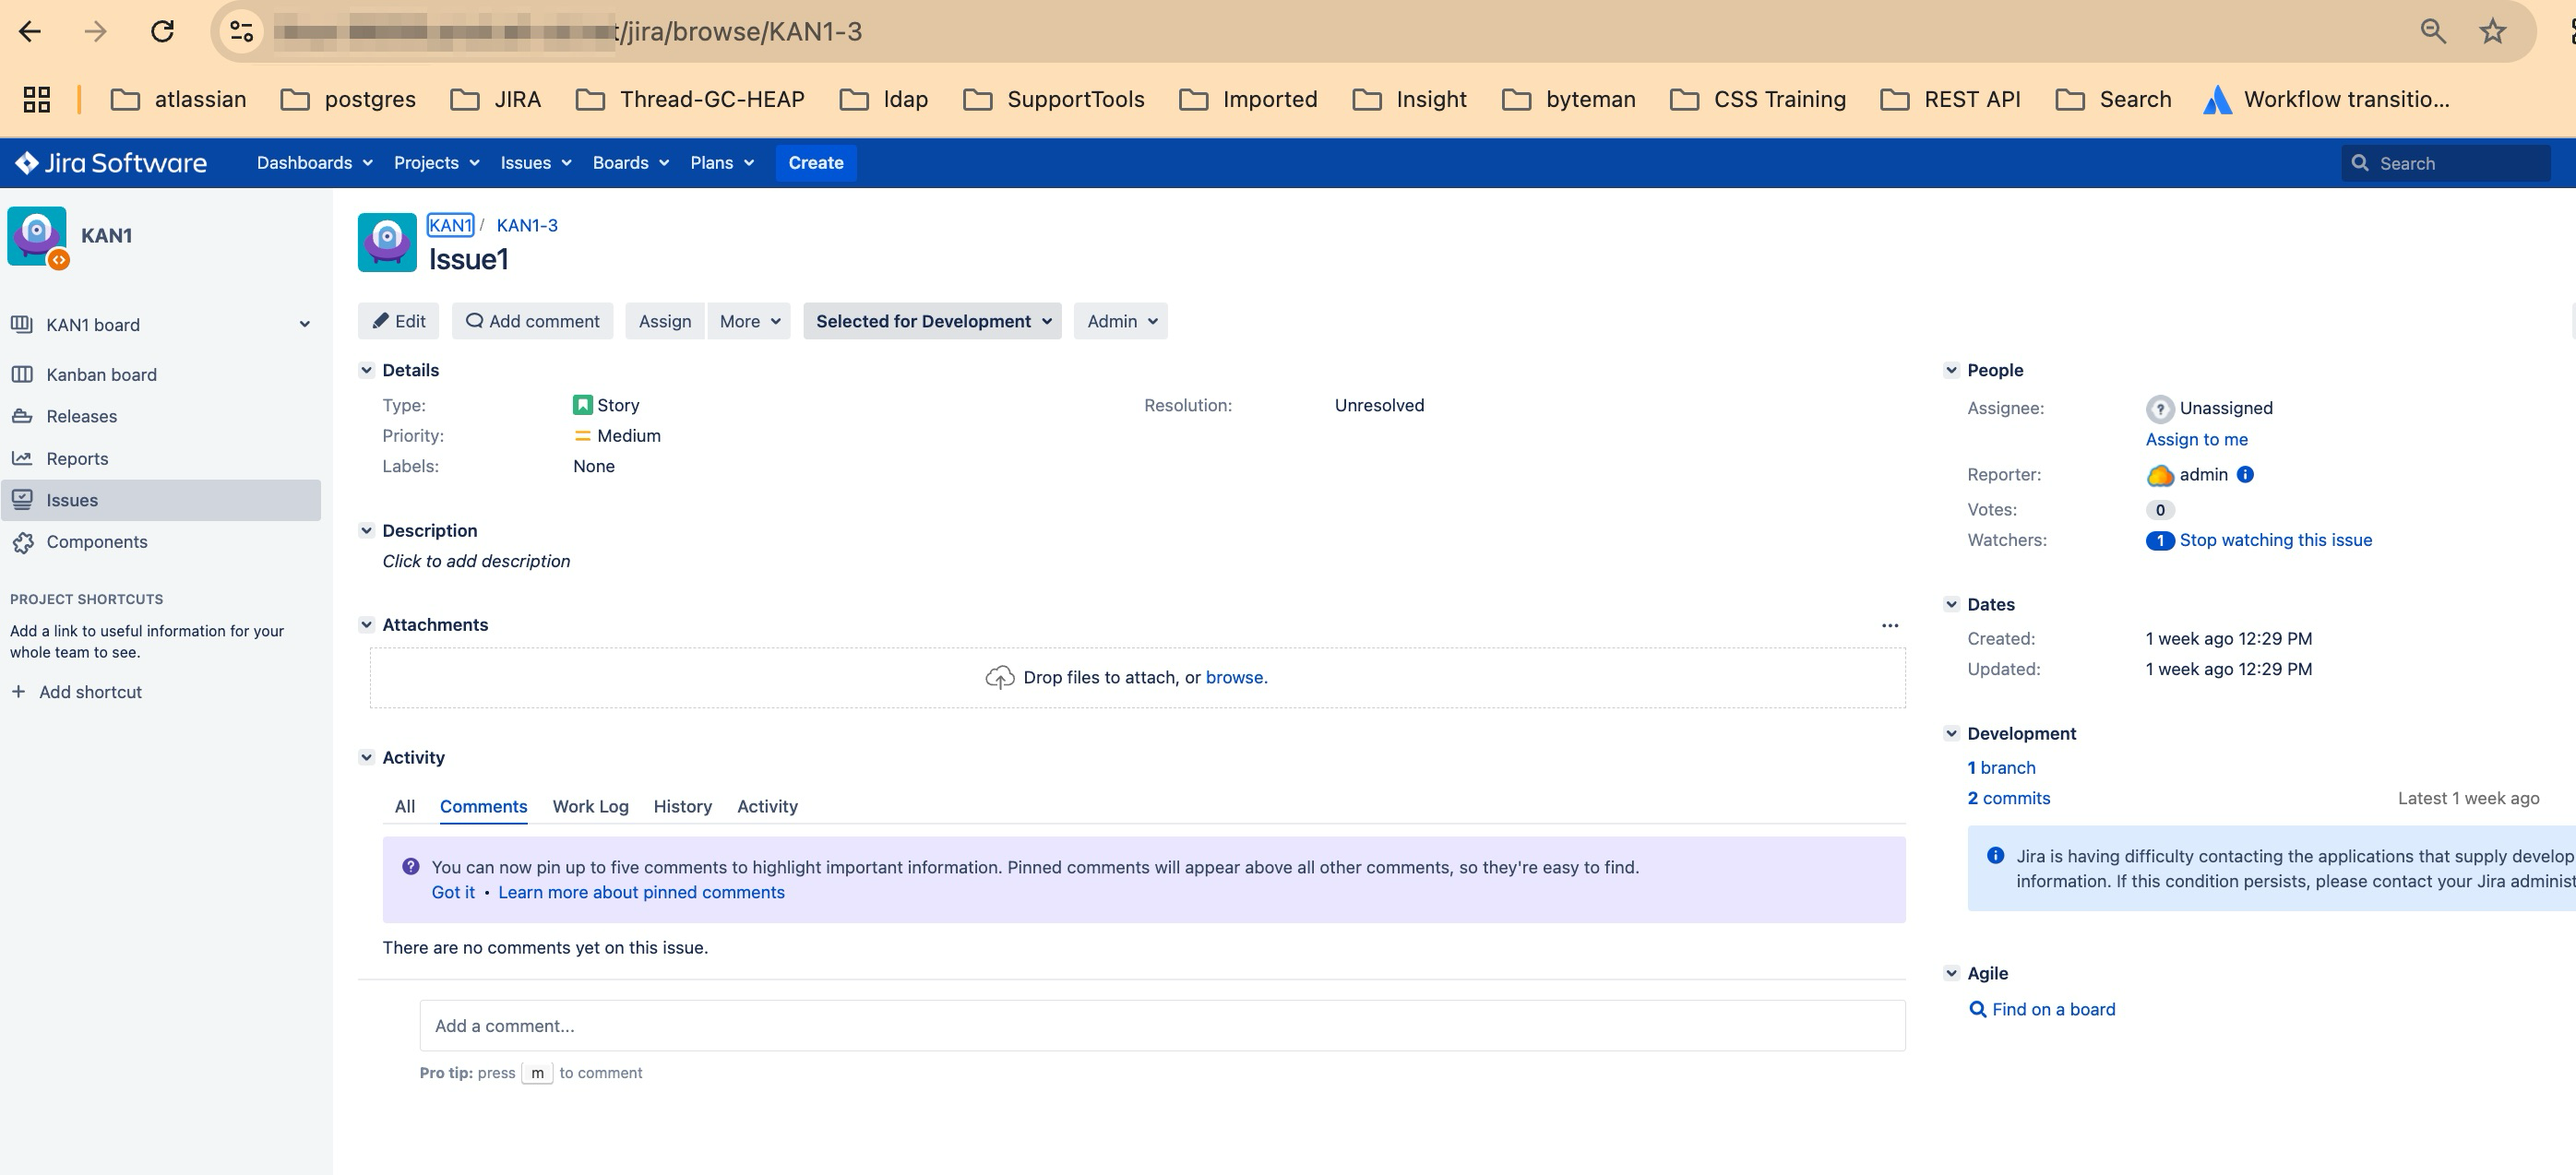The width and height of the screenshot is (2576, 1175).
Task: Open the browser zoom magnifier icon
Action: point(2433,31)
